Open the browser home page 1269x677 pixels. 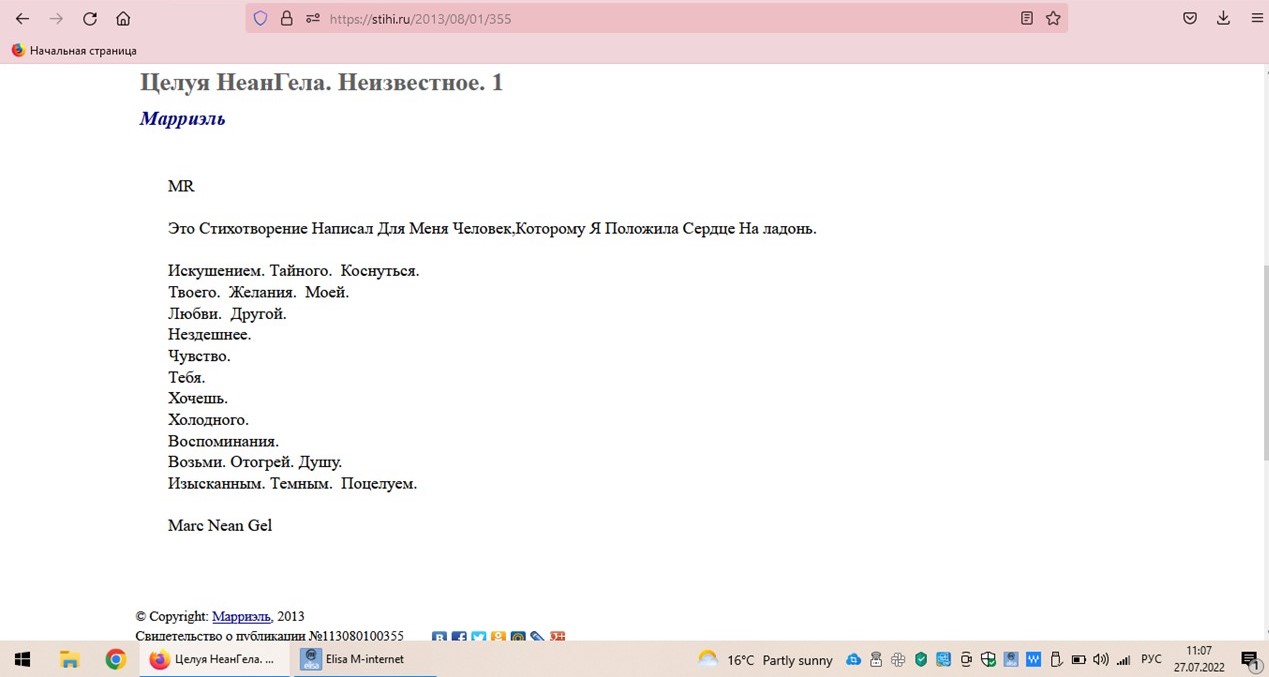pyautogui.click(x=123, y=18)
